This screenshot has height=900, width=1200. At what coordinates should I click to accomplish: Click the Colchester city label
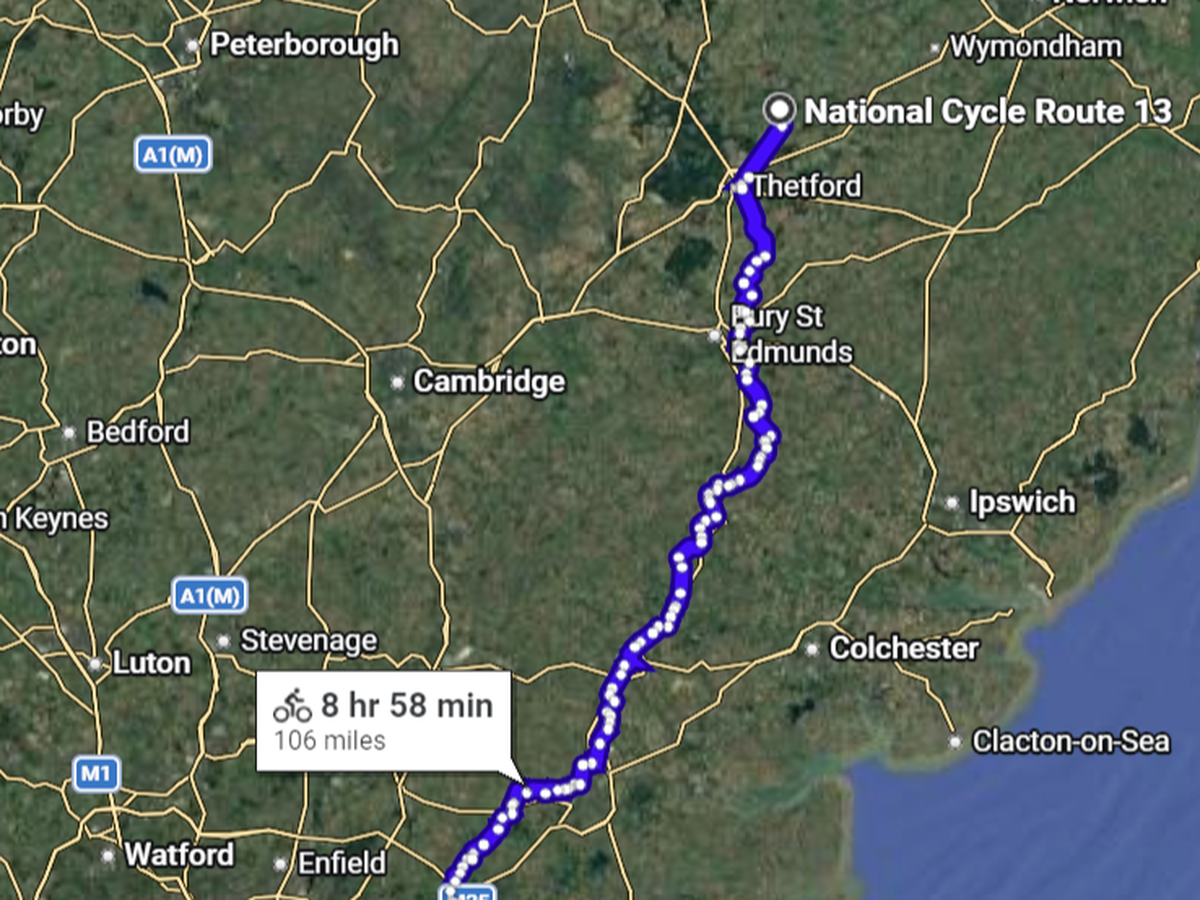pos(904,648)
